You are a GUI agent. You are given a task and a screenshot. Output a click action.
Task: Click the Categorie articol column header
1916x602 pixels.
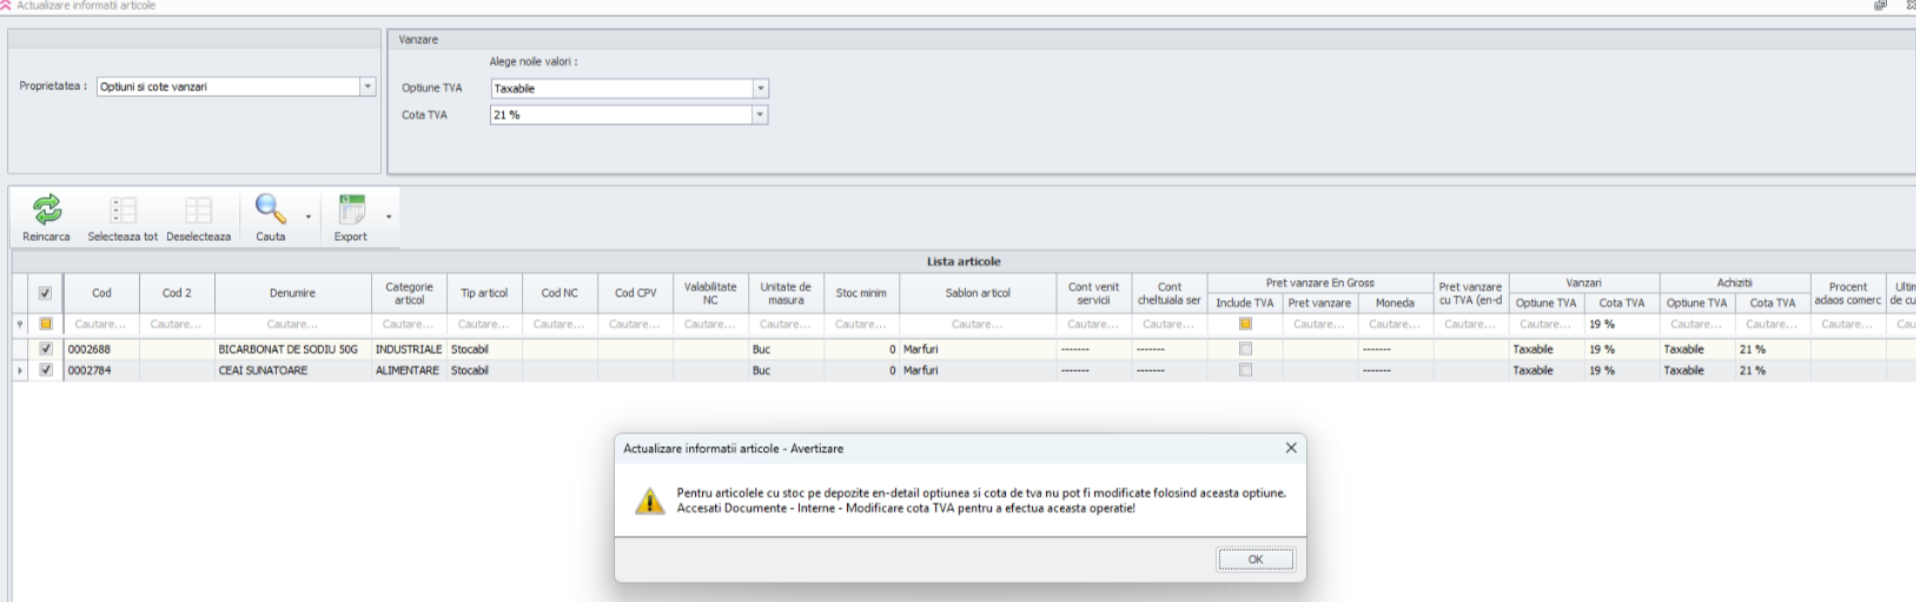click(409, 293)
